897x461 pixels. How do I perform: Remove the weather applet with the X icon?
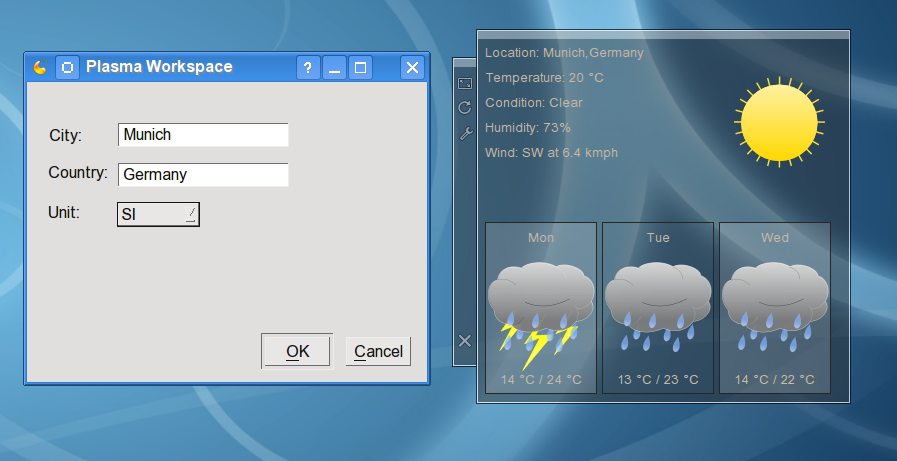click(x=465, y=341)
